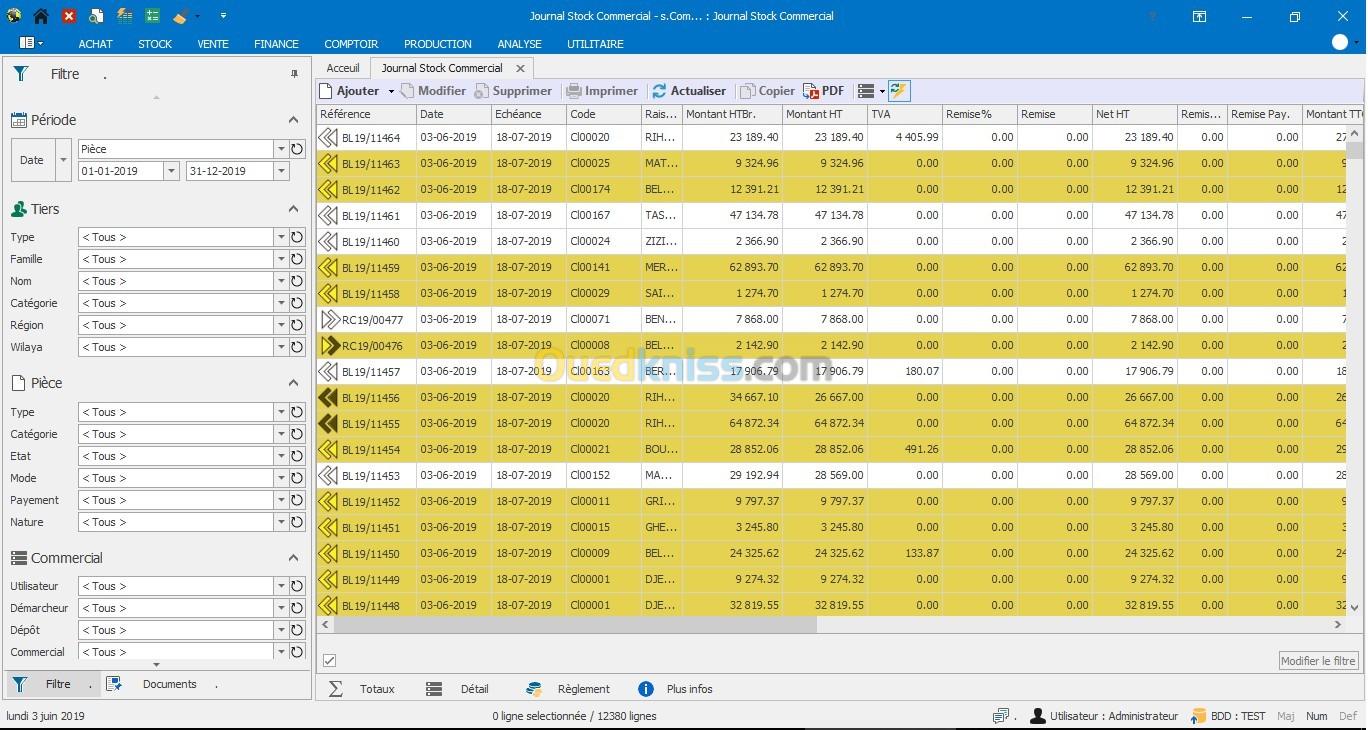Open the Mode dropdown

click(281, 478)
